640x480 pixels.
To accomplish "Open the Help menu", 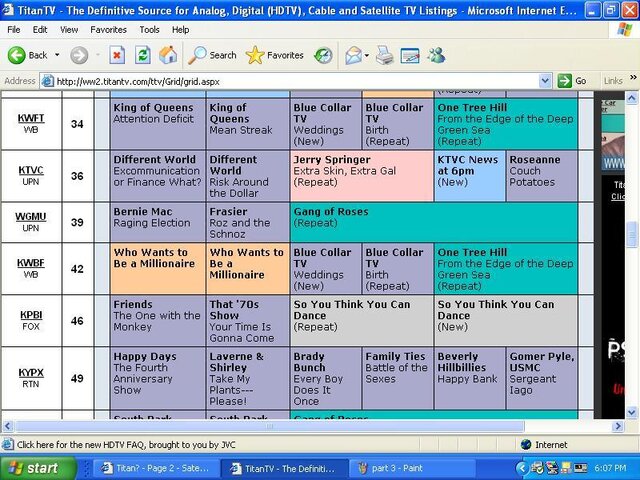I will point(180,30).
